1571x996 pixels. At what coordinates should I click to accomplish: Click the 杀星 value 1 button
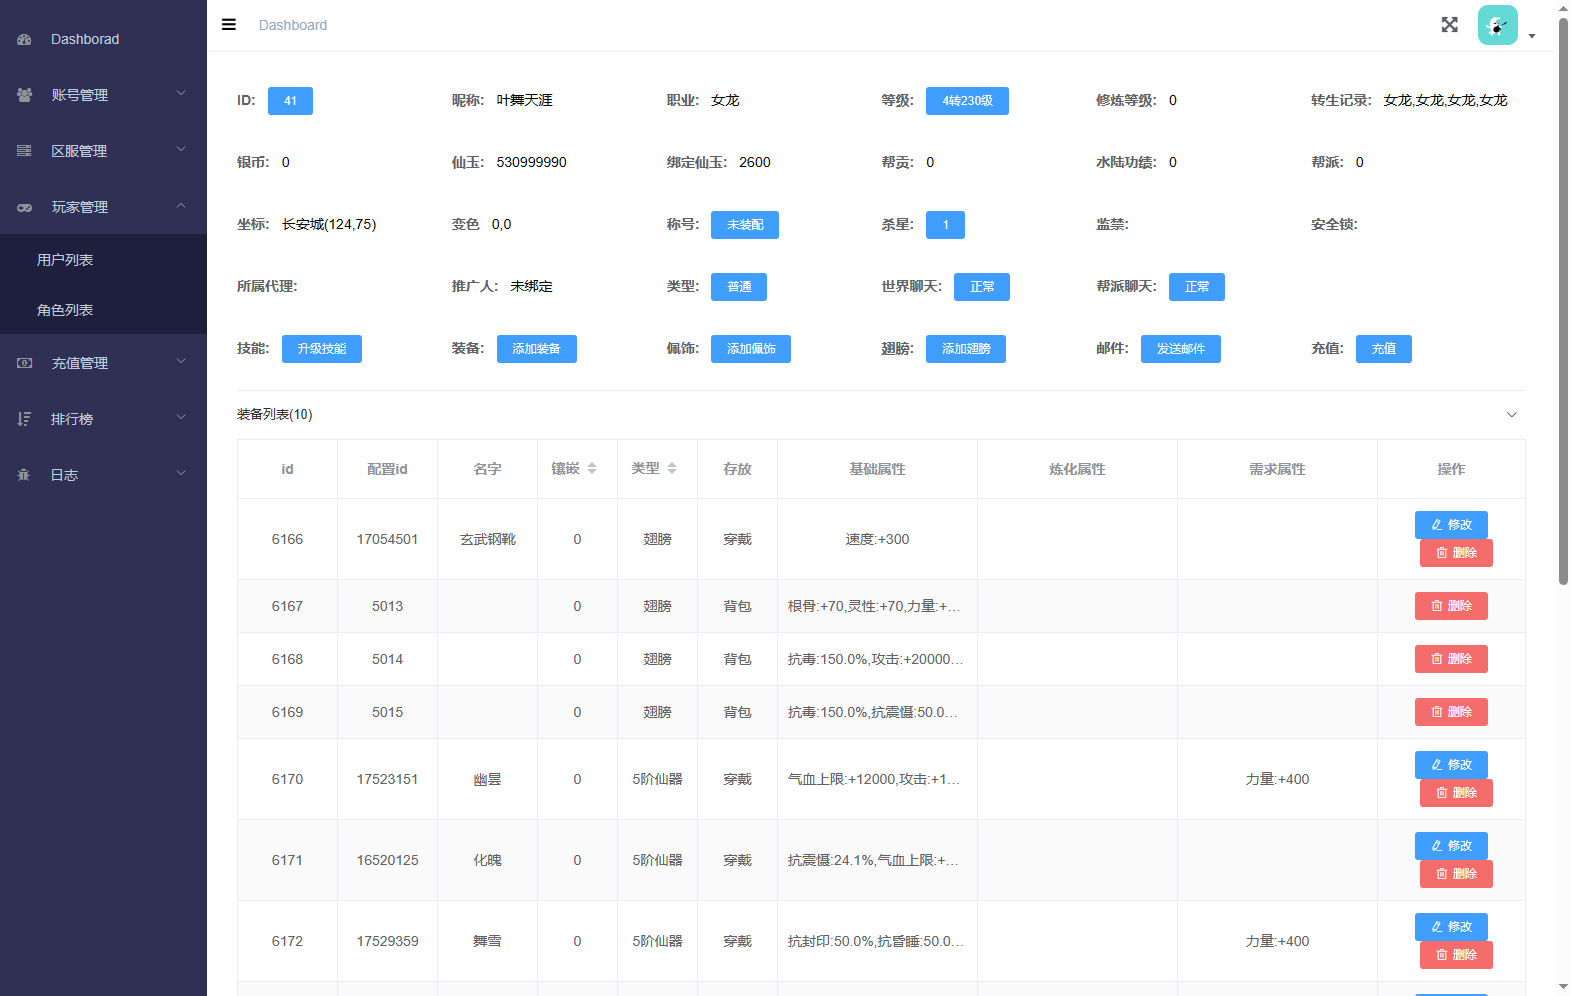point(945,225)
